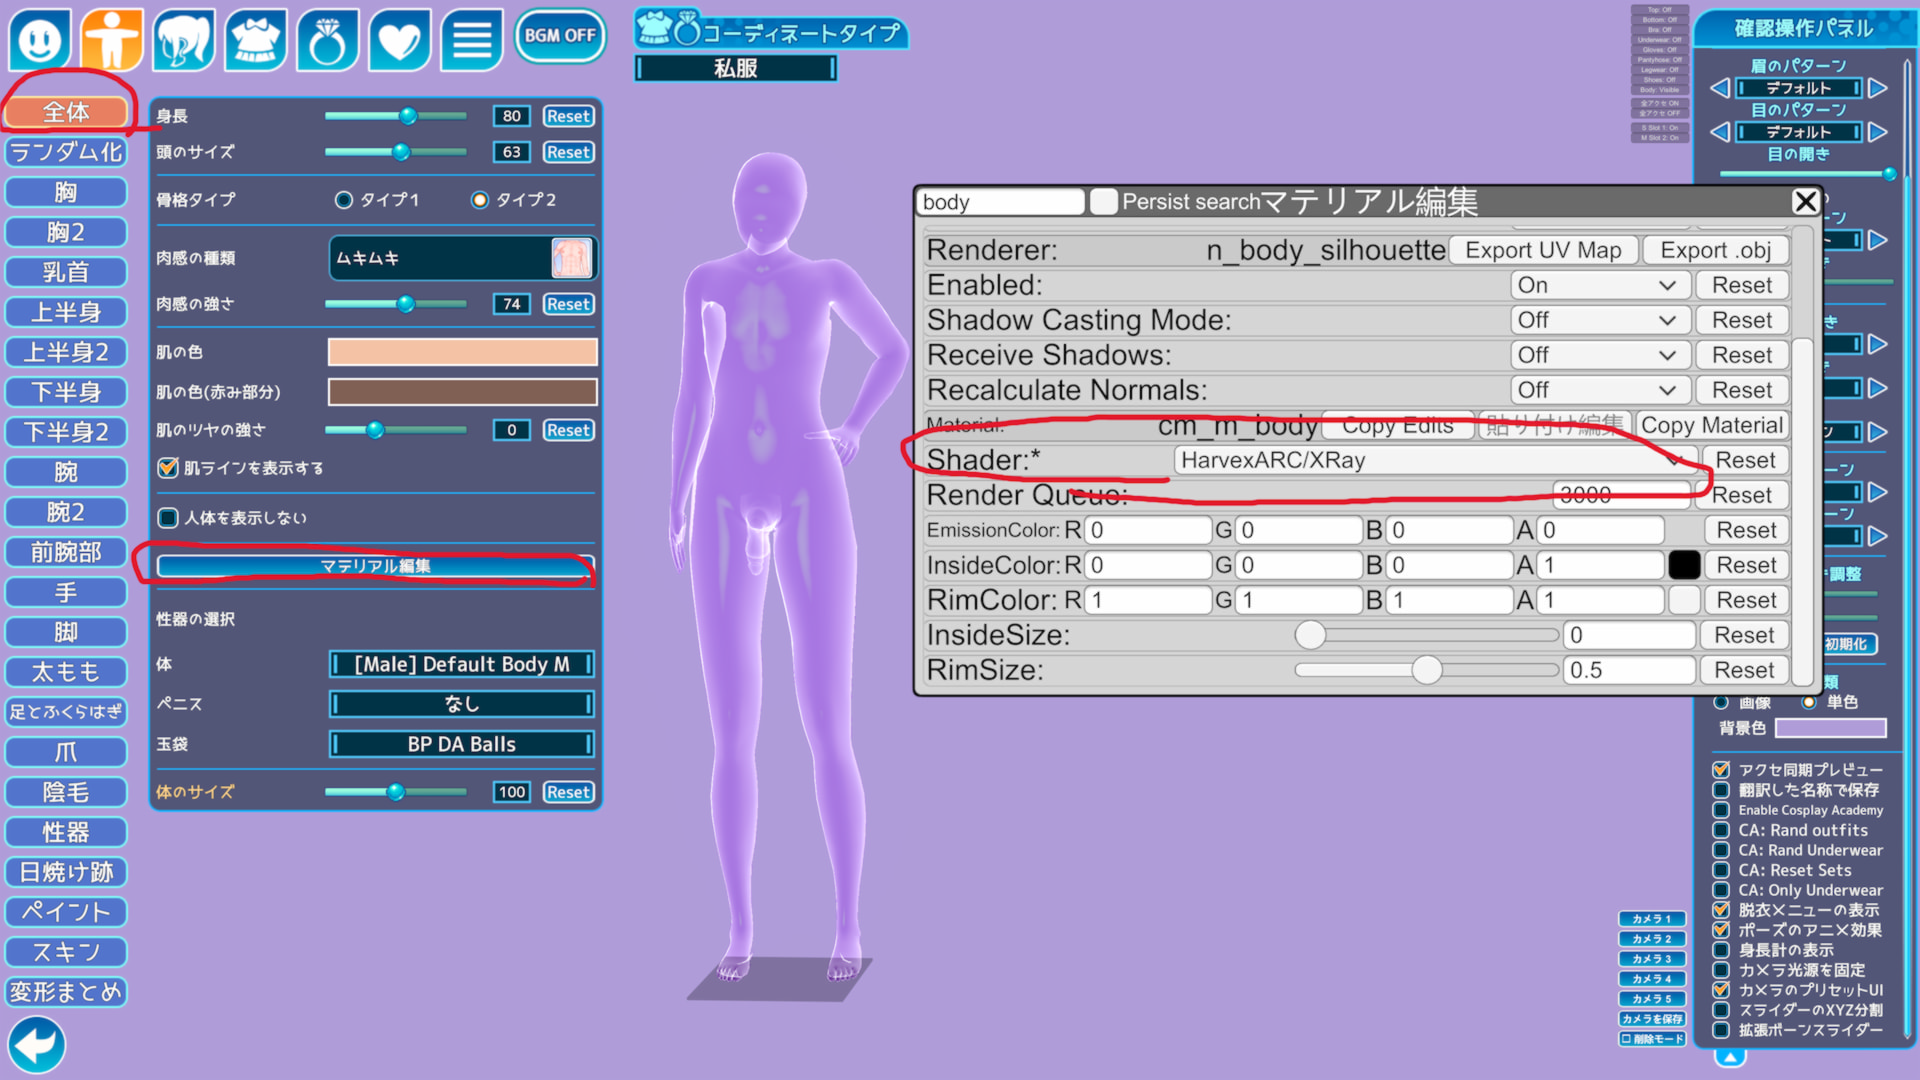Click the カメラを保存 button
The width and height of the screenshot is (1920, 1080).
[1652, 1019]
